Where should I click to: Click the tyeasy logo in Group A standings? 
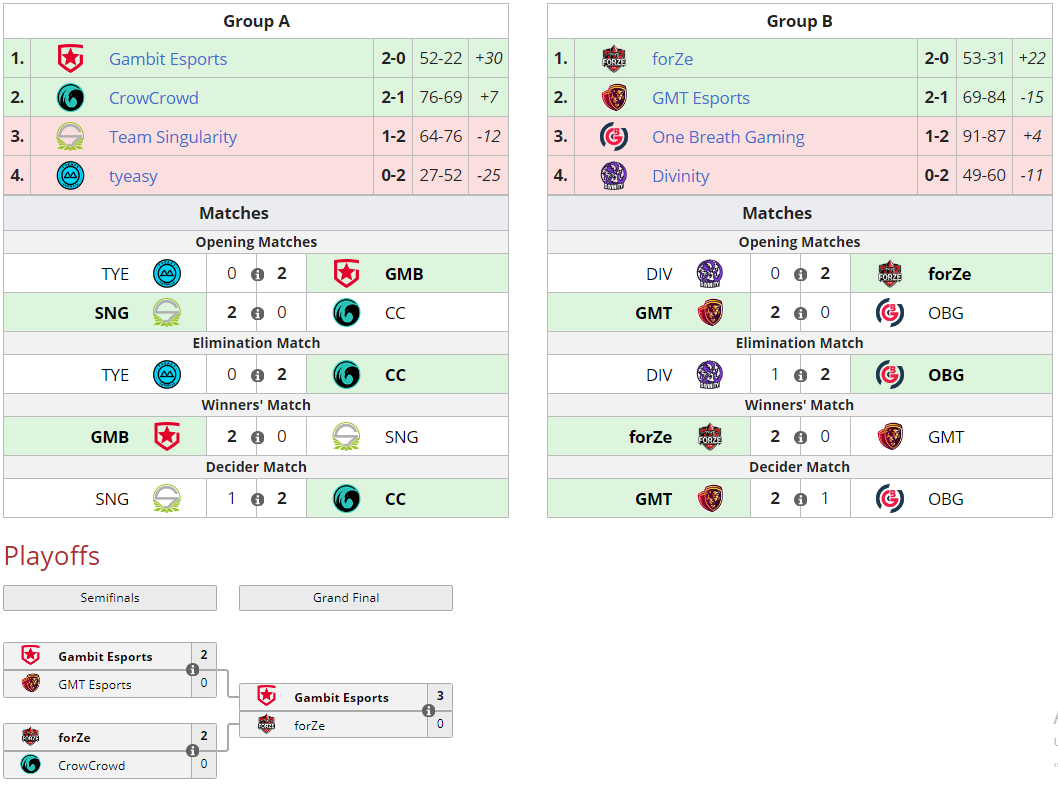pos(70,176)
